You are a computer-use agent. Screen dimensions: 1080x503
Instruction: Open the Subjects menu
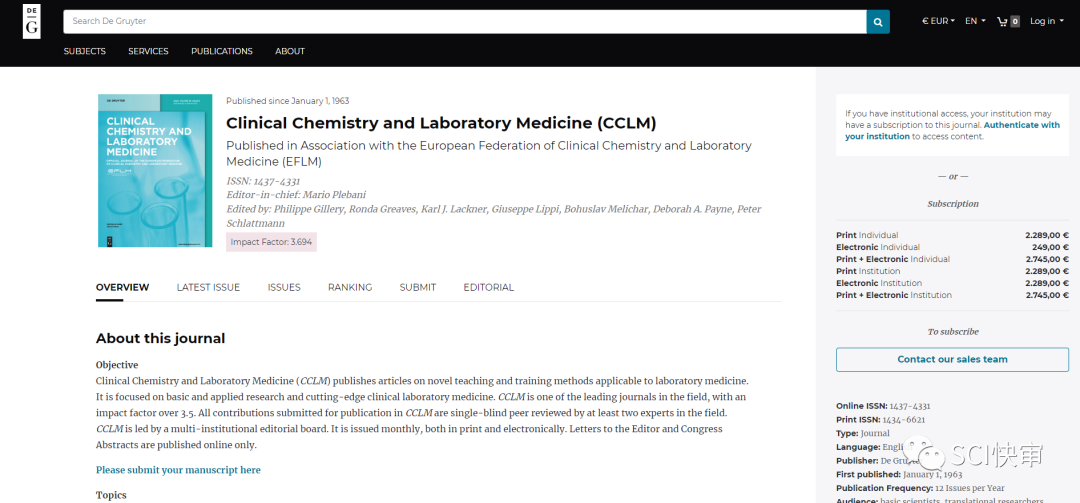[85, 51]
